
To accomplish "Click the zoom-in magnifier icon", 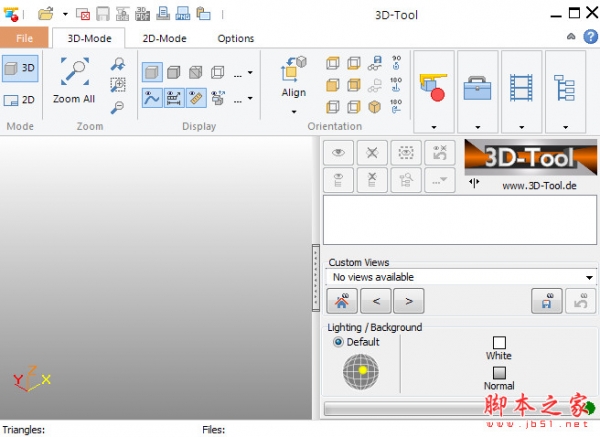I will 118,64.
